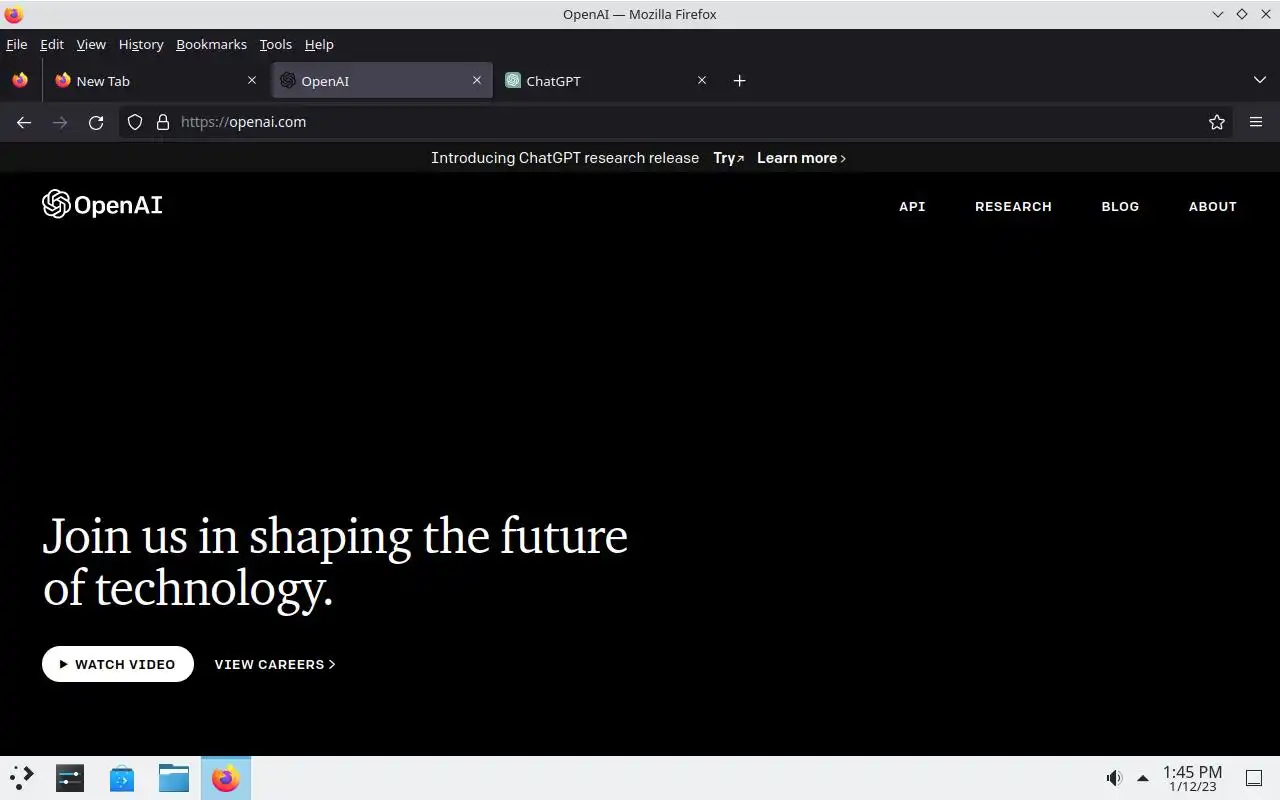Viewport: 1280px width, 800px height.
Task: Click the title bar diamond maximize button
Action: [1242, 14]
